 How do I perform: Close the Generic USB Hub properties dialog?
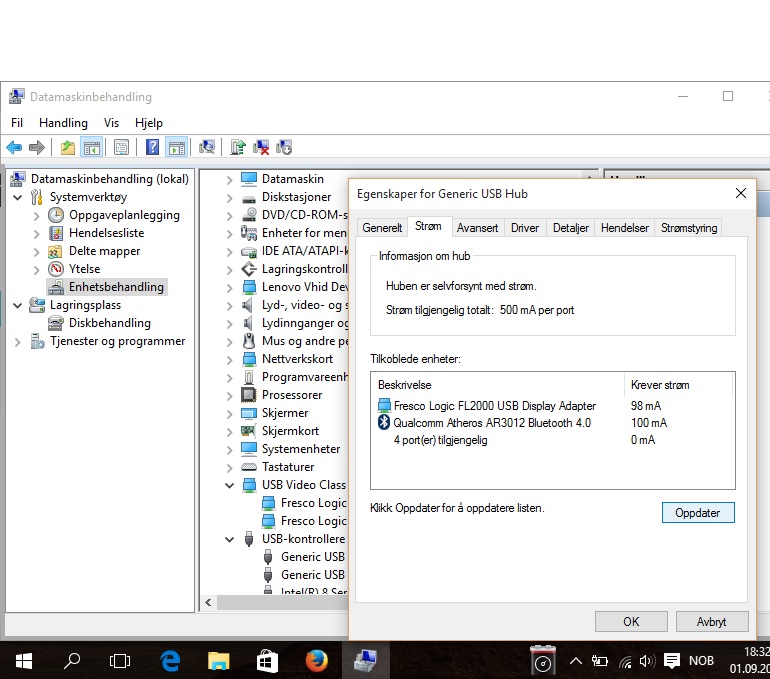(741, 193)
